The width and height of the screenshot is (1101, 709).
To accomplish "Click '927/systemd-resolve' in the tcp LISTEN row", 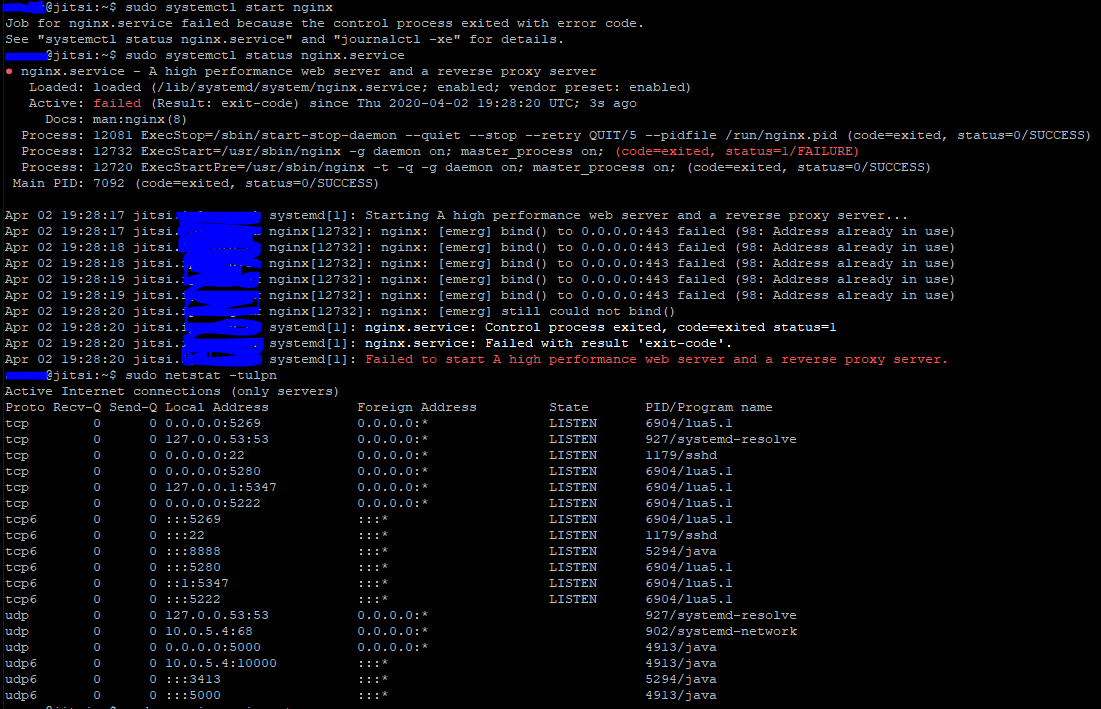I will click(x=720, y=439).
